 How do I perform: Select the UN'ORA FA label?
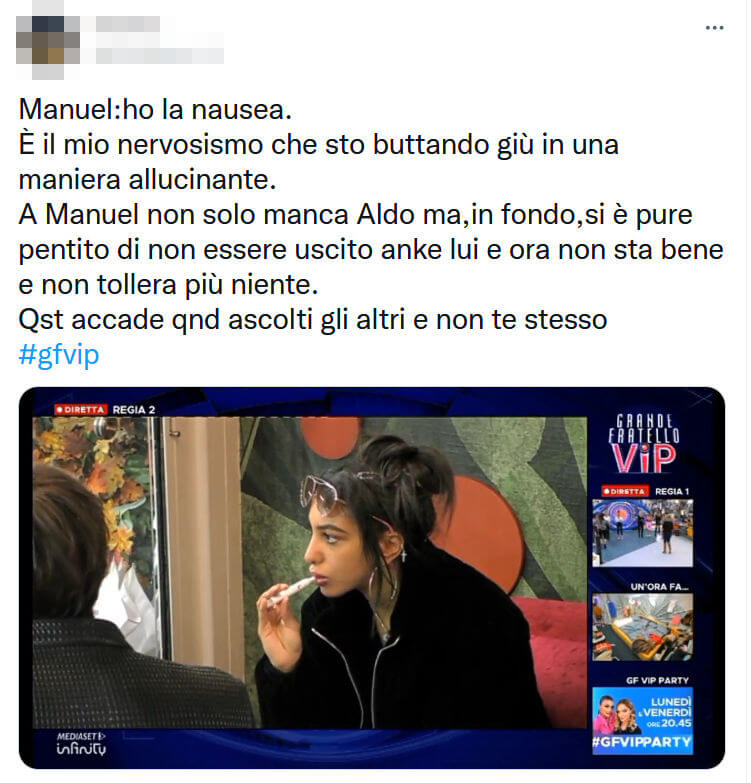[x=659, y=587]
